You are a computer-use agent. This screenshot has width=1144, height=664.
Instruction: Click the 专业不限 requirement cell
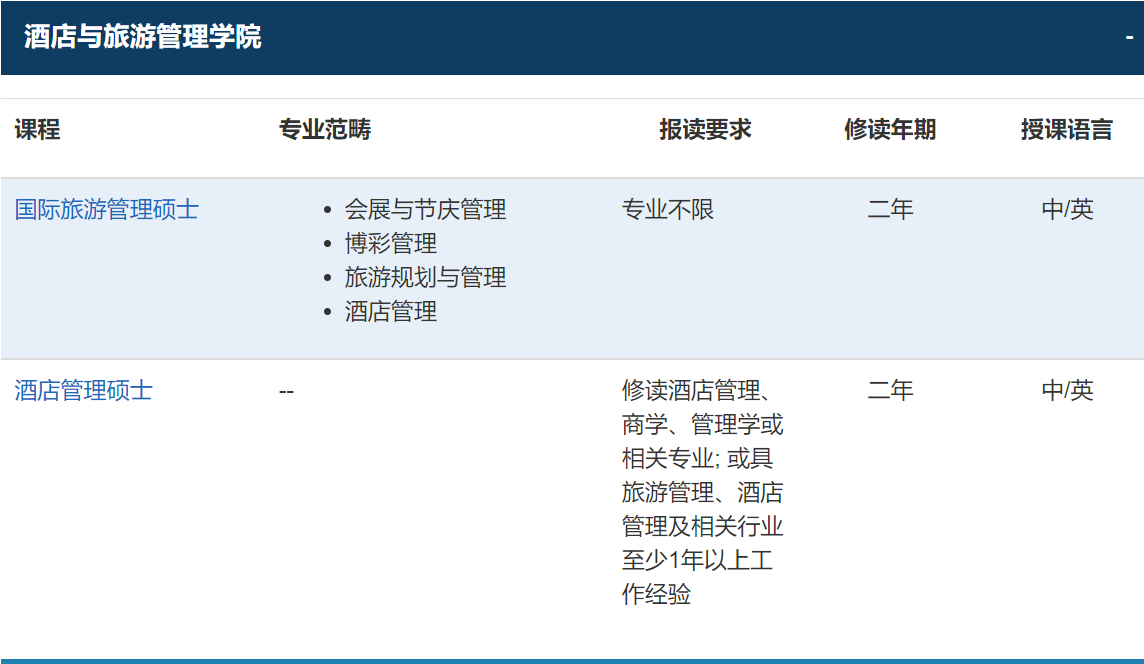click(668, 210)
